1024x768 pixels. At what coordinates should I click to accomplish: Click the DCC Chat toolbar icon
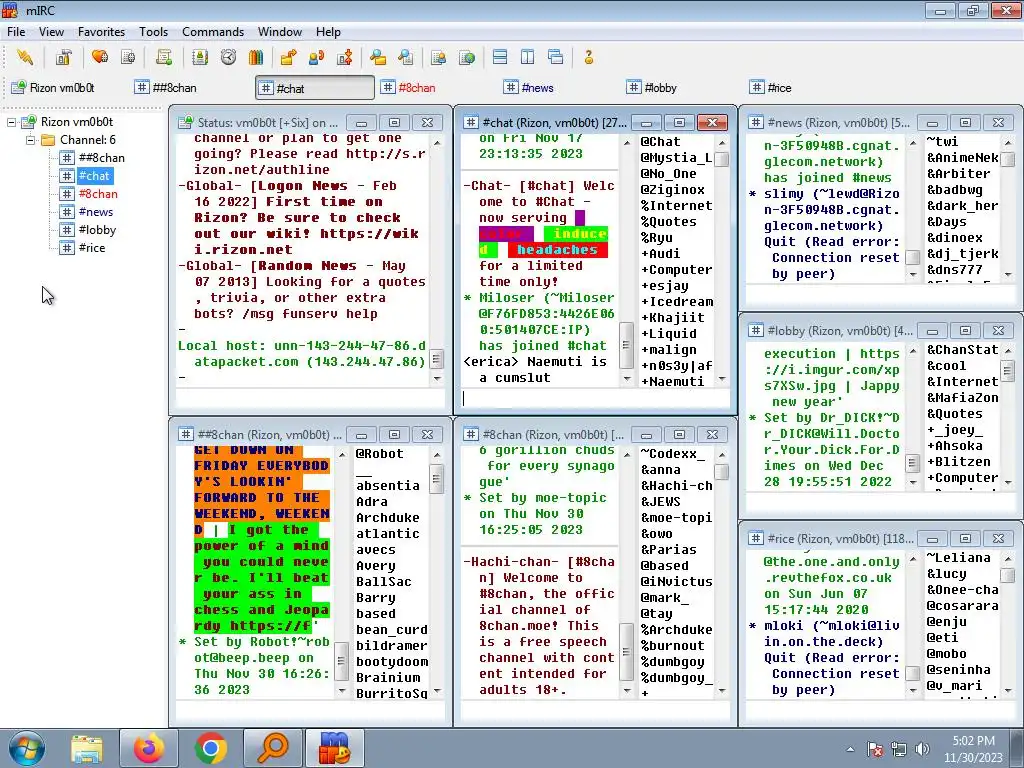(317, 57)
